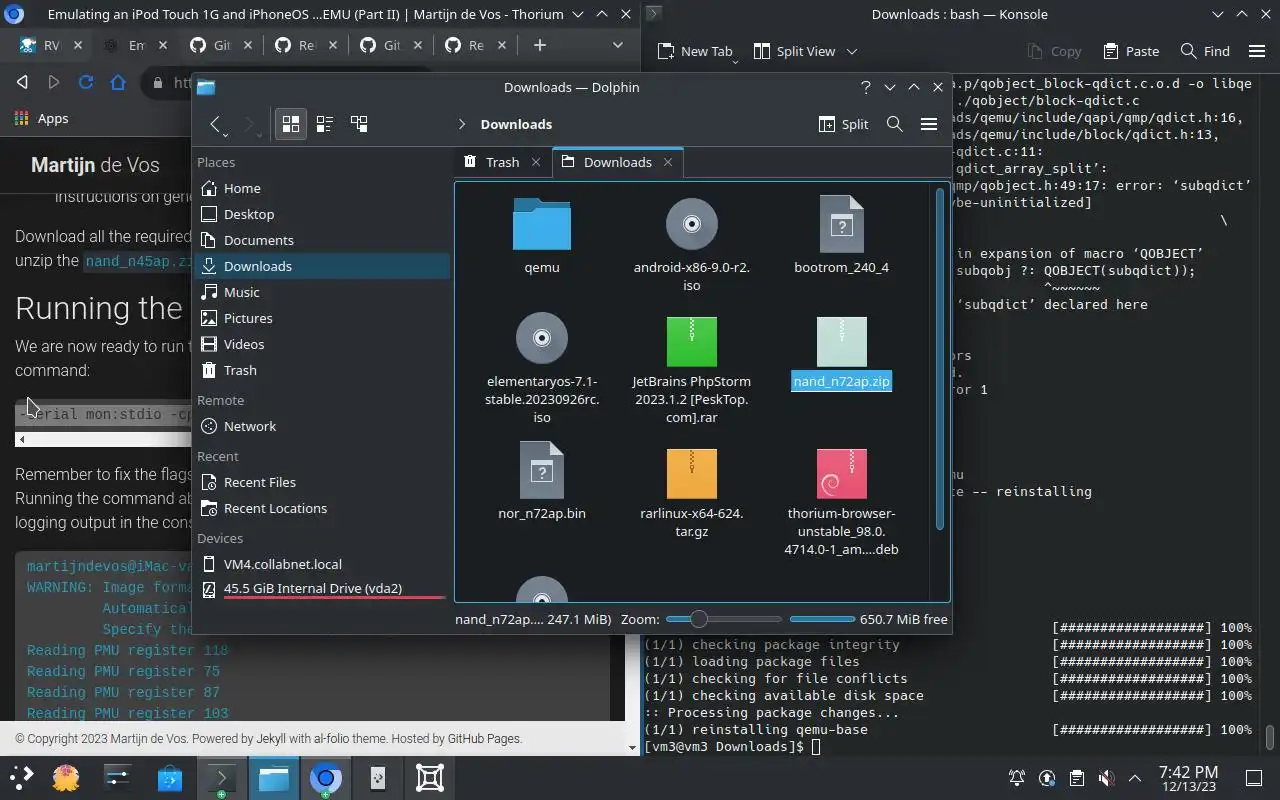This screenshot has width=1280, height=800.
Task: Open Network under Remote
Action: click(x=322, y=426)
